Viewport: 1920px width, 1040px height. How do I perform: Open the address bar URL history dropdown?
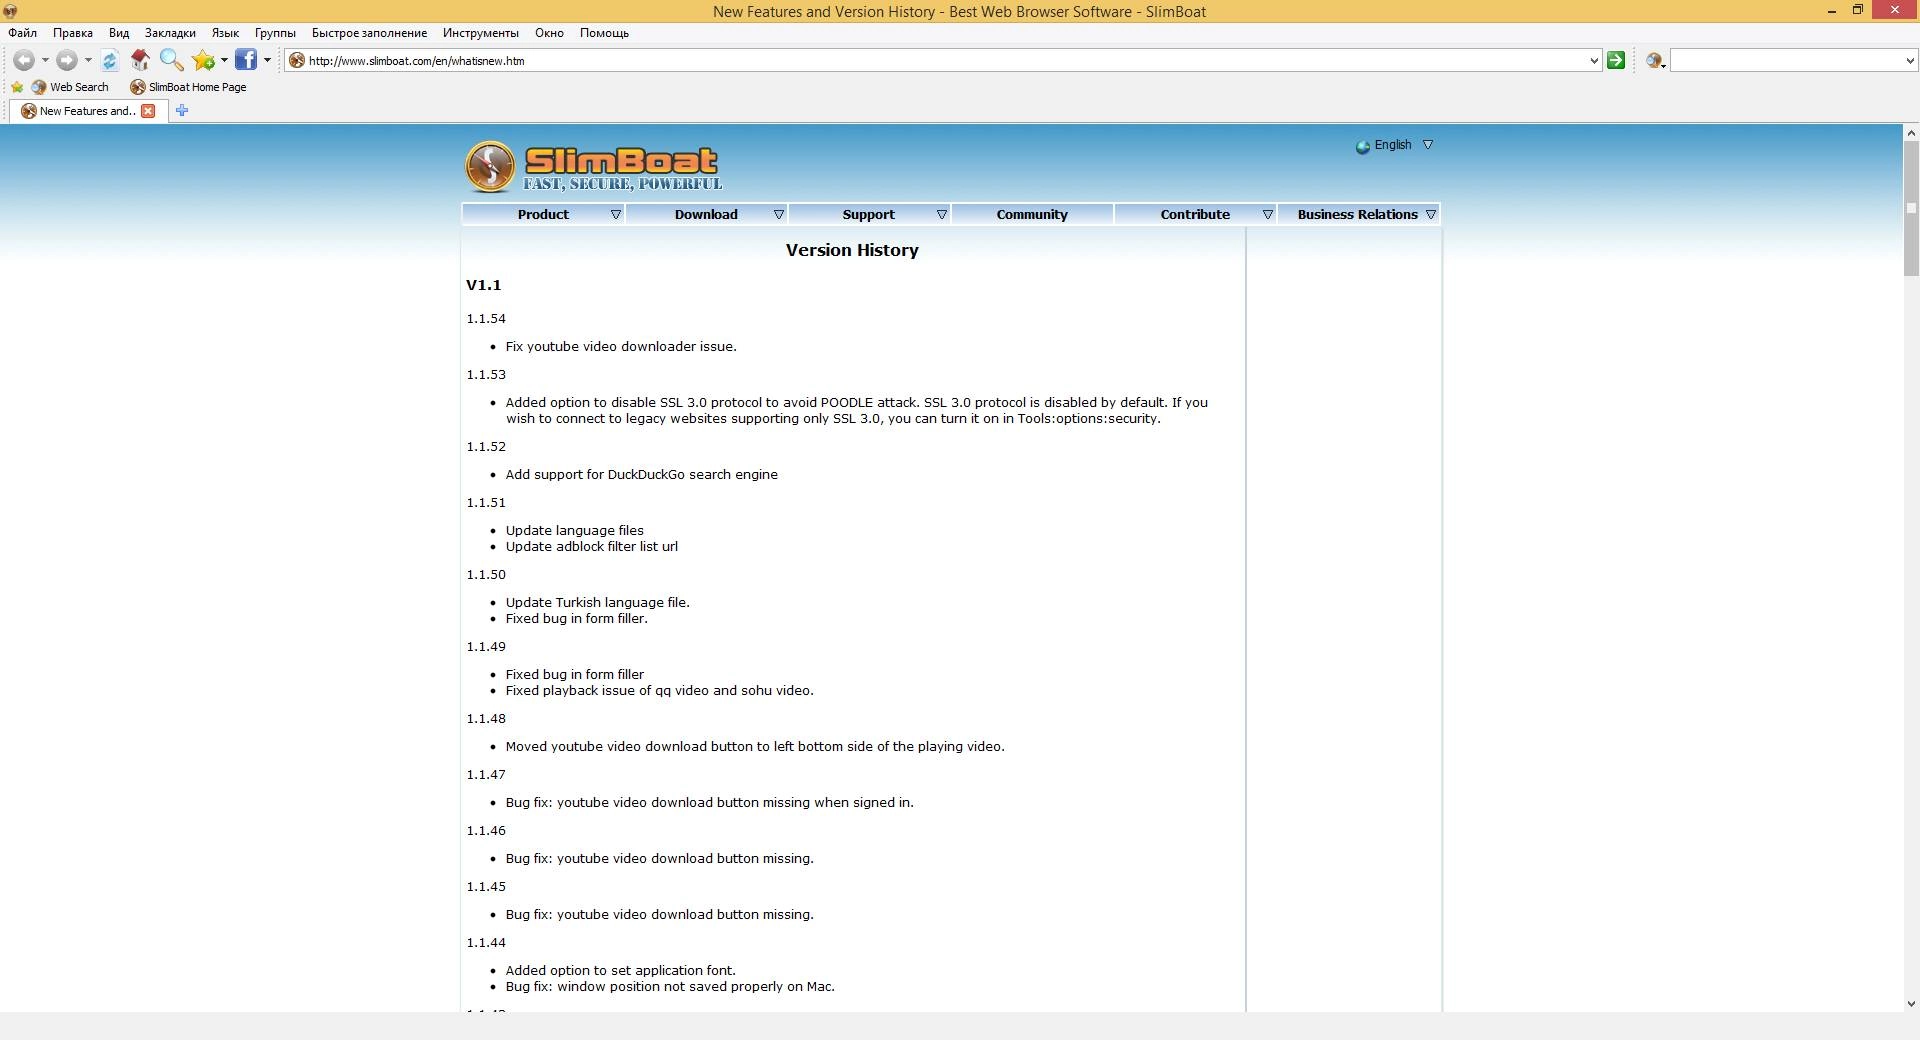[1594, 61]
